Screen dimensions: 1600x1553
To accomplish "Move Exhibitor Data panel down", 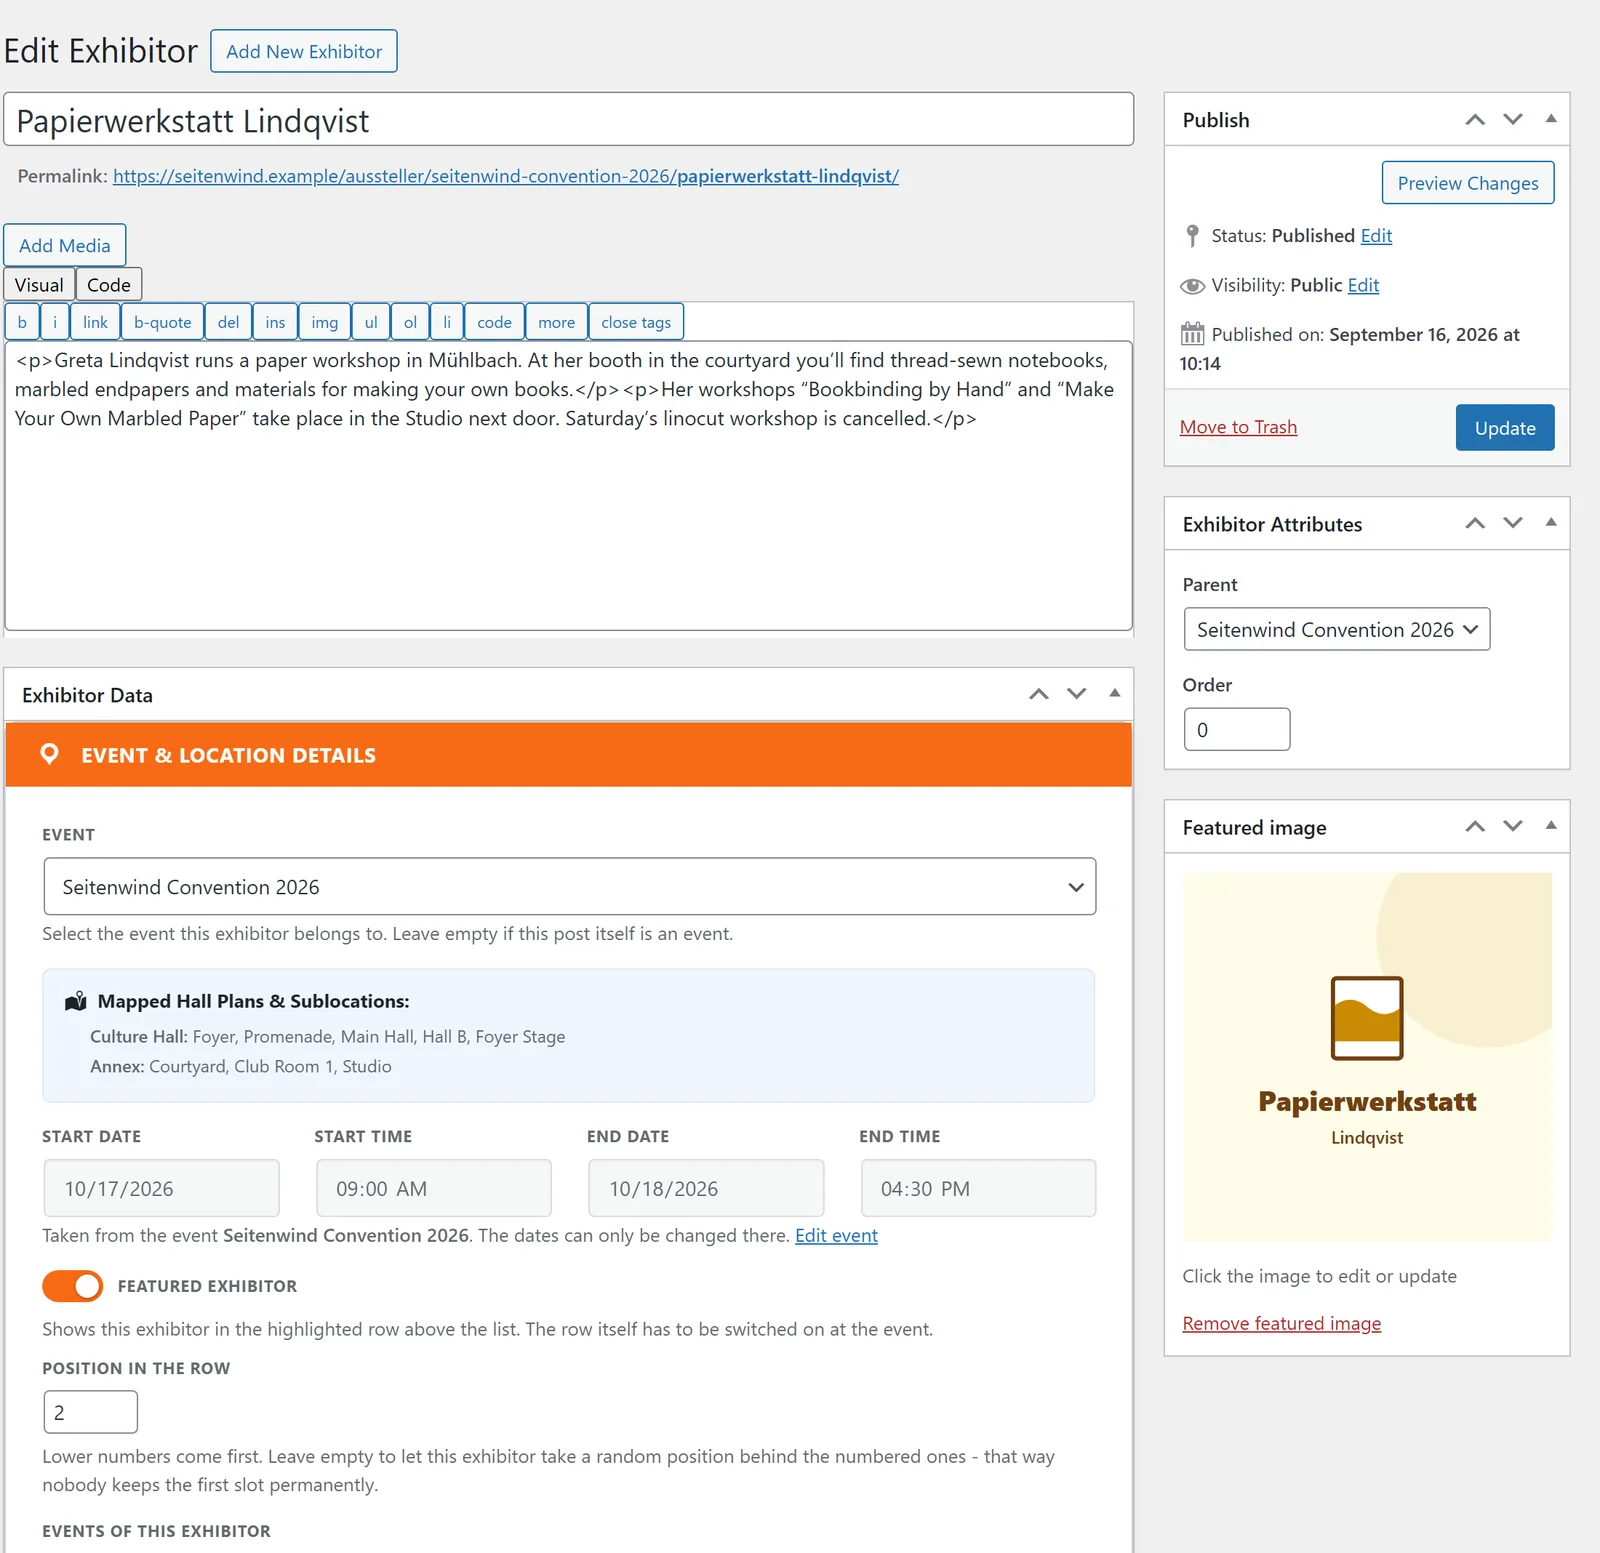I will 1077,695.
